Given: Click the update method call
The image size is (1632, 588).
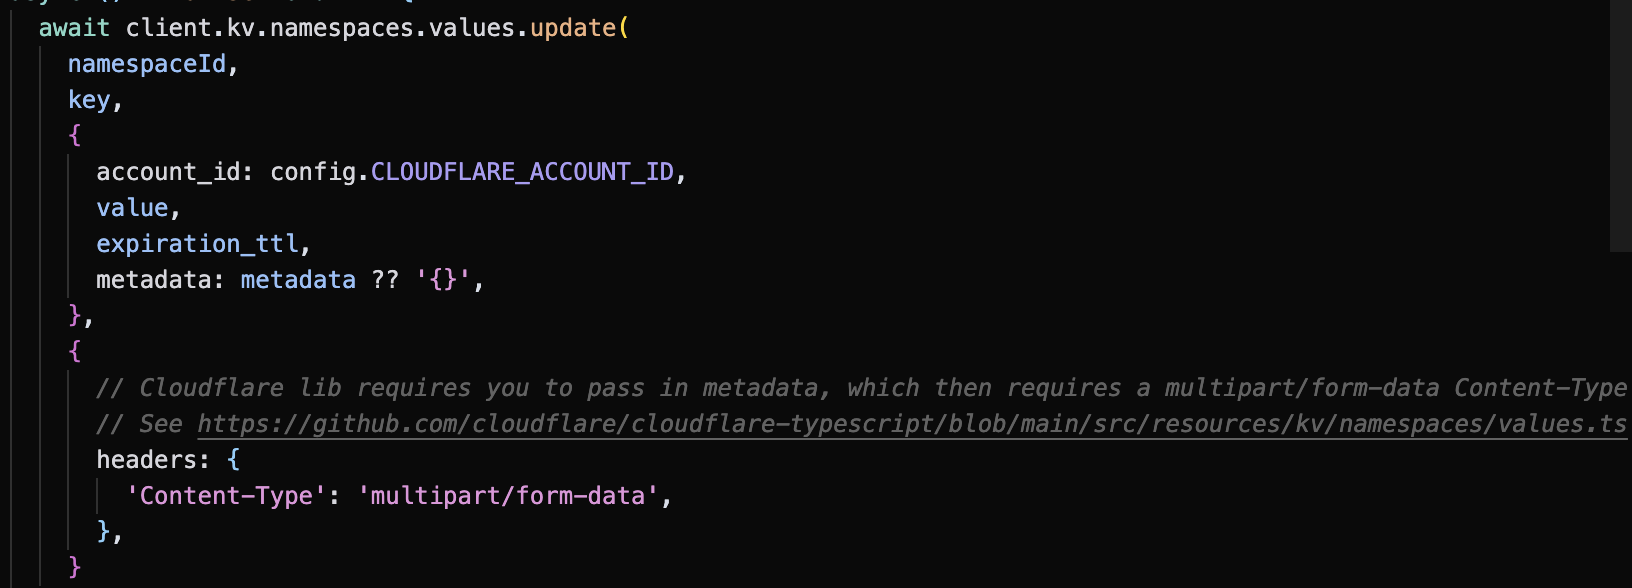Looking at the screenshot, I should pyautogui.click(x=573, y=28).
